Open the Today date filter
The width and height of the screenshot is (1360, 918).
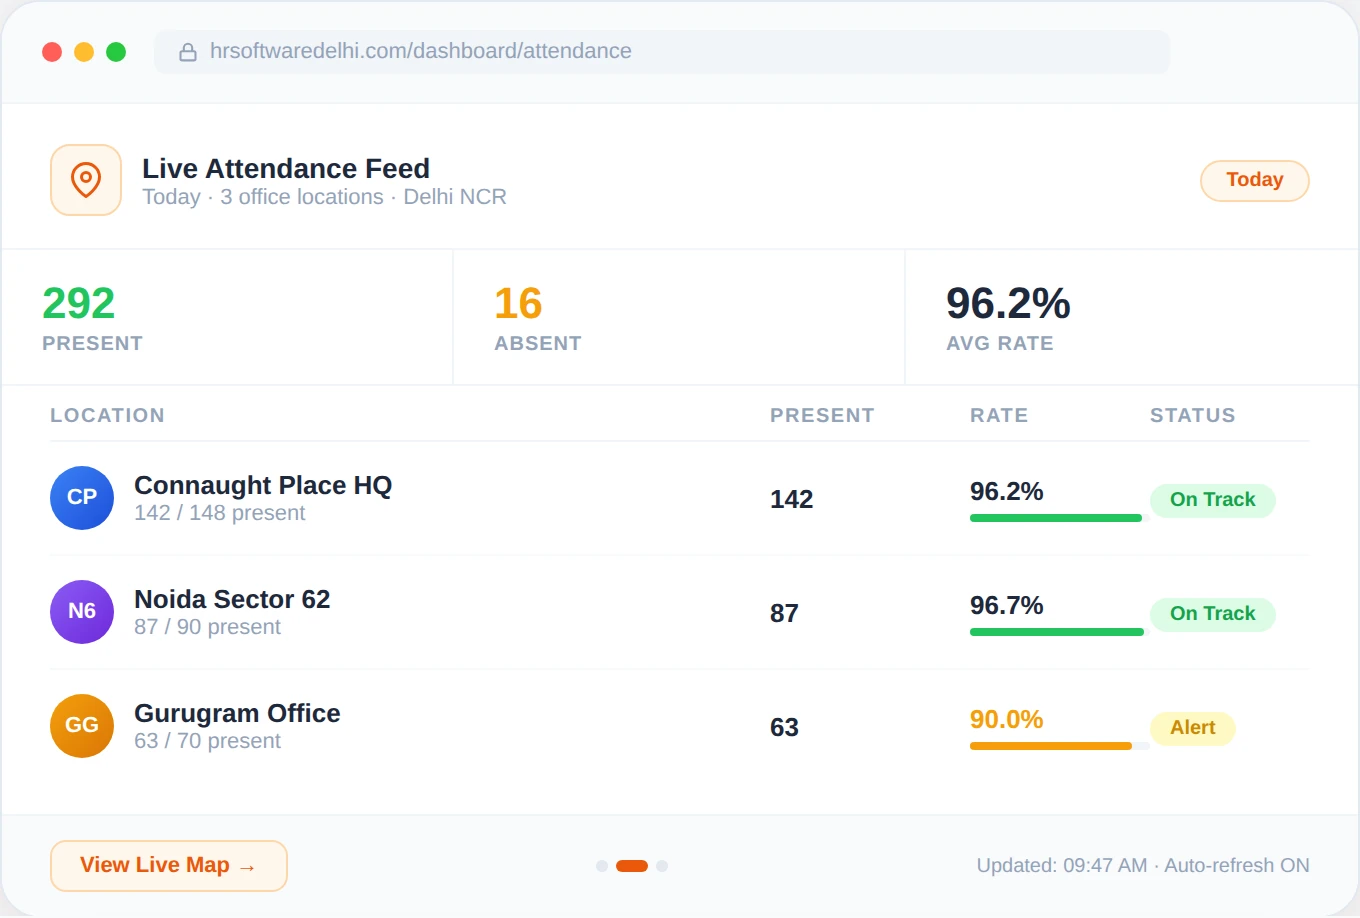pos(1254,180)
